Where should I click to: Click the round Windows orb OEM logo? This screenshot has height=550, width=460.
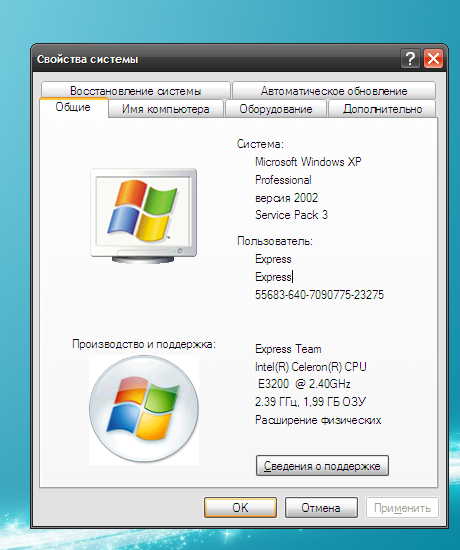[144, 410]
